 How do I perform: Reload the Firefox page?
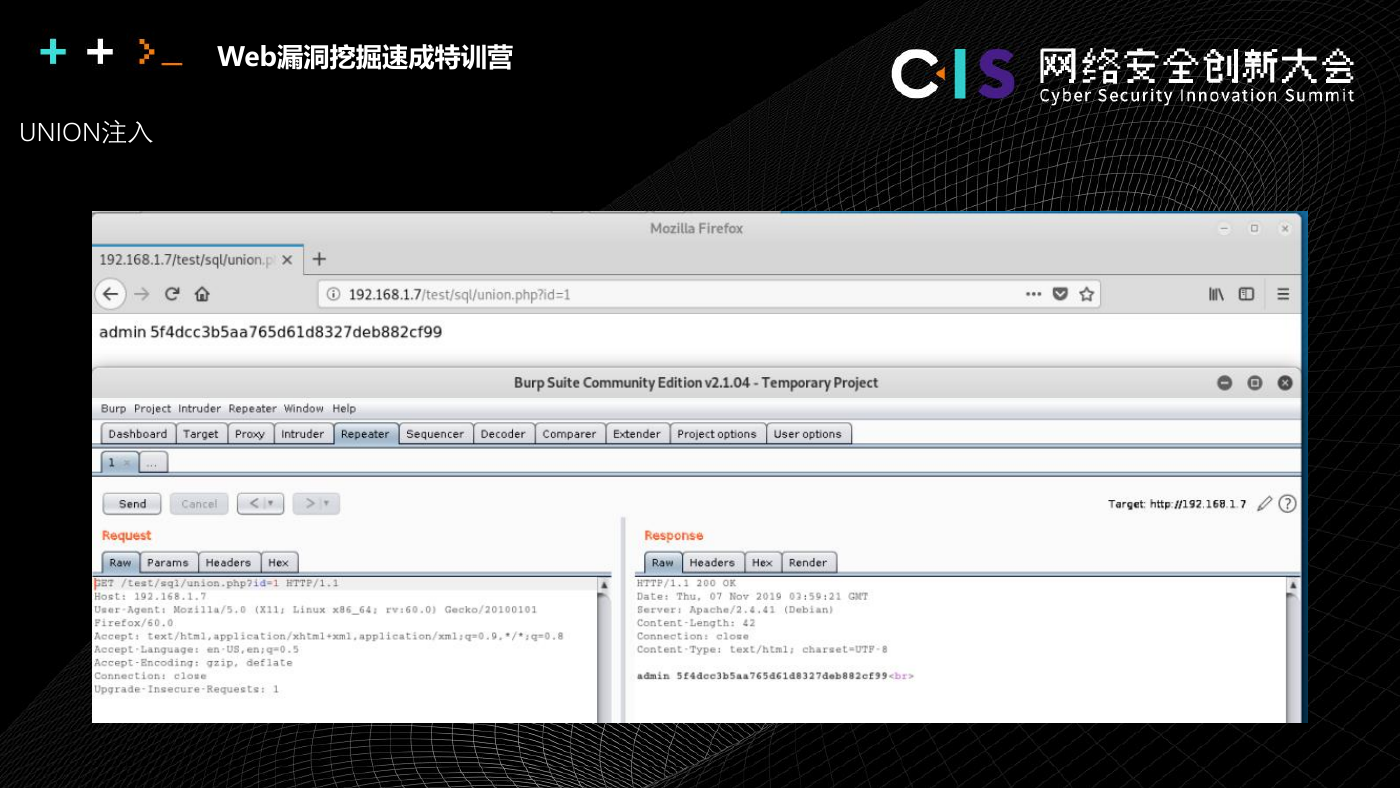172,294
